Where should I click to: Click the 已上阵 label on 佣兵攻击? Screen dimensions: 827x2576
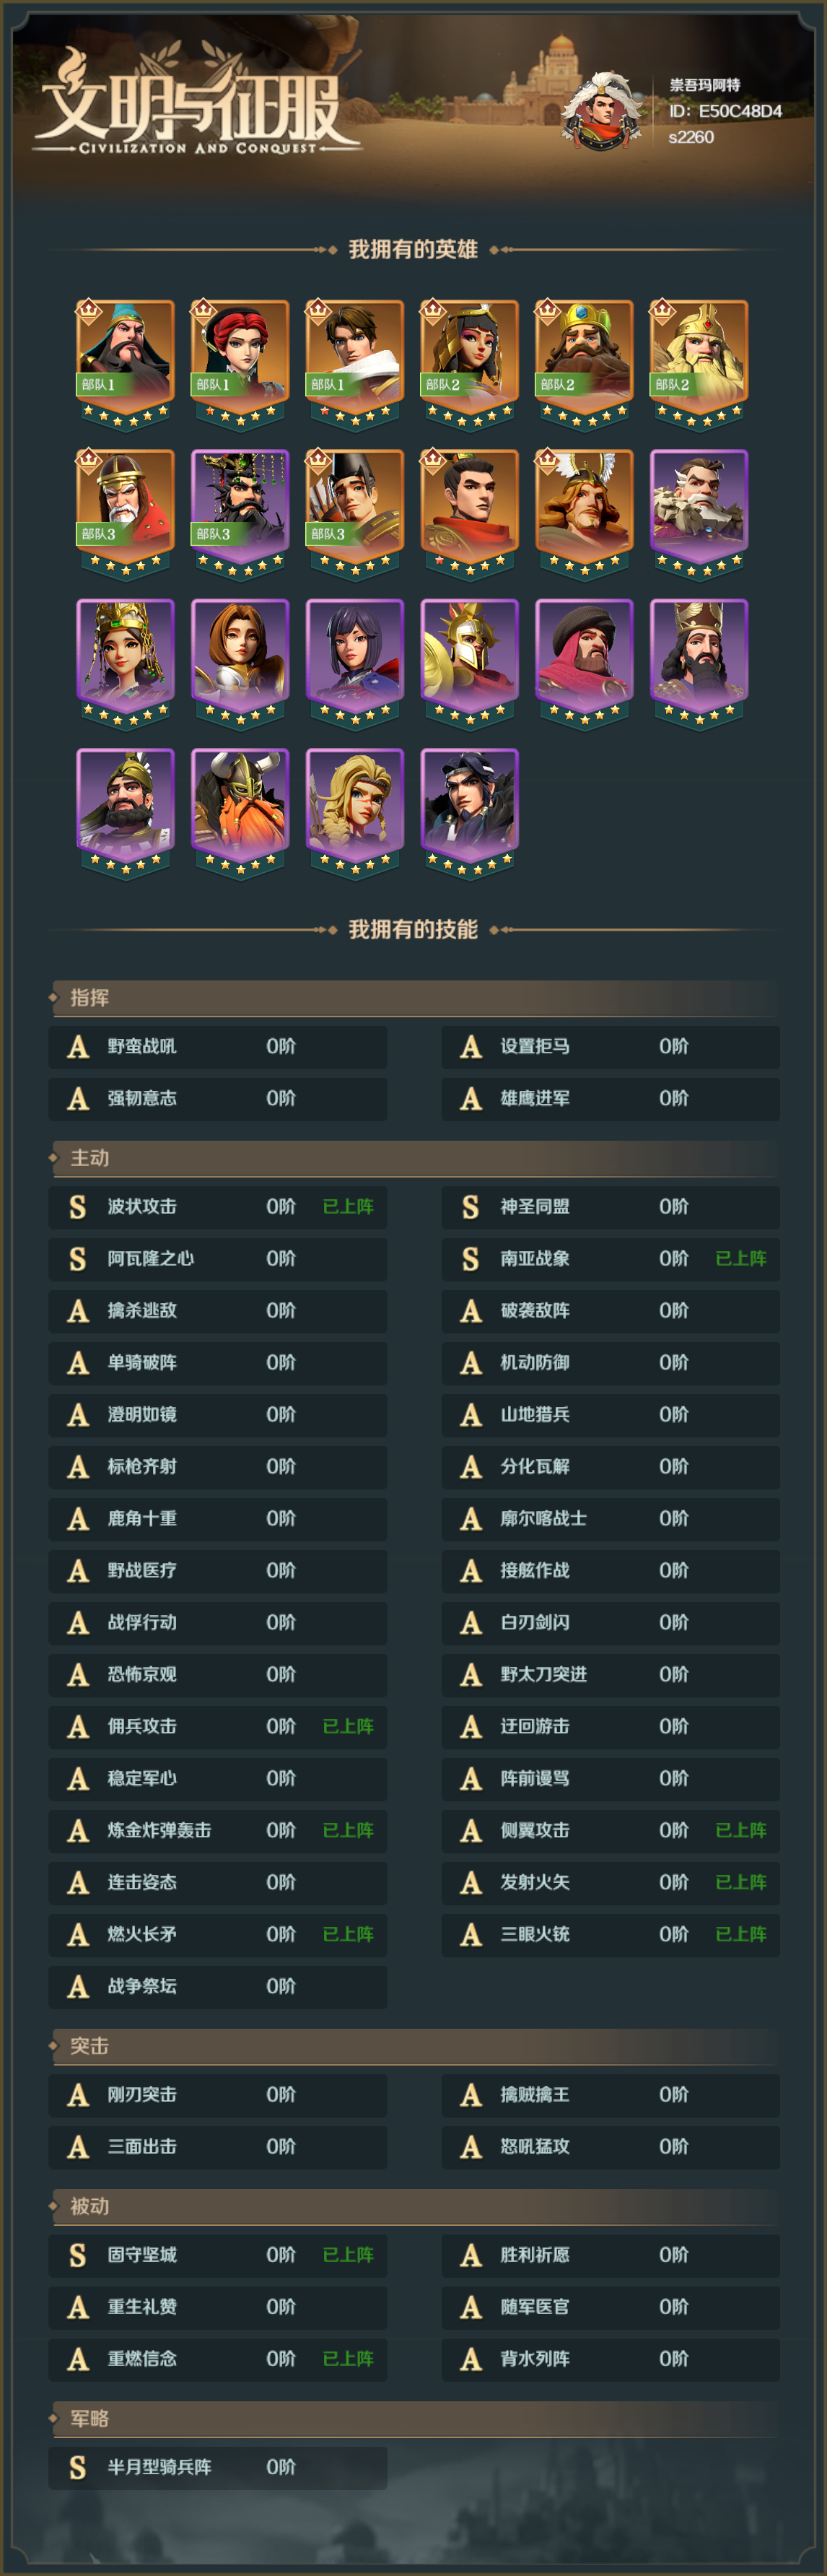pos(348,1727)
